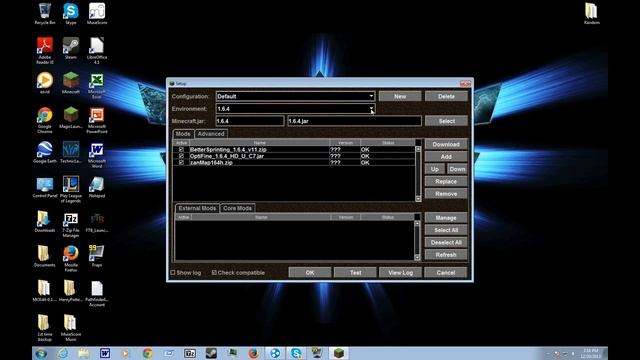Click the Test button
Viewport: 640px width, 360px height.
pos(355,273)
